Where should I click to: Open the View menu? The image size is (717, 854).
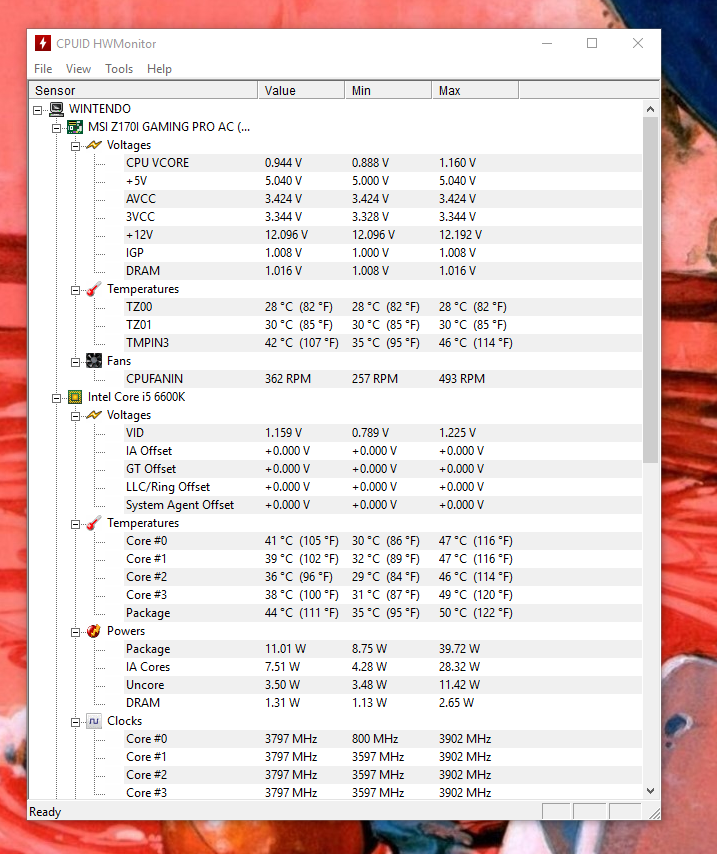pyautogui.click(x=78, y=69)
